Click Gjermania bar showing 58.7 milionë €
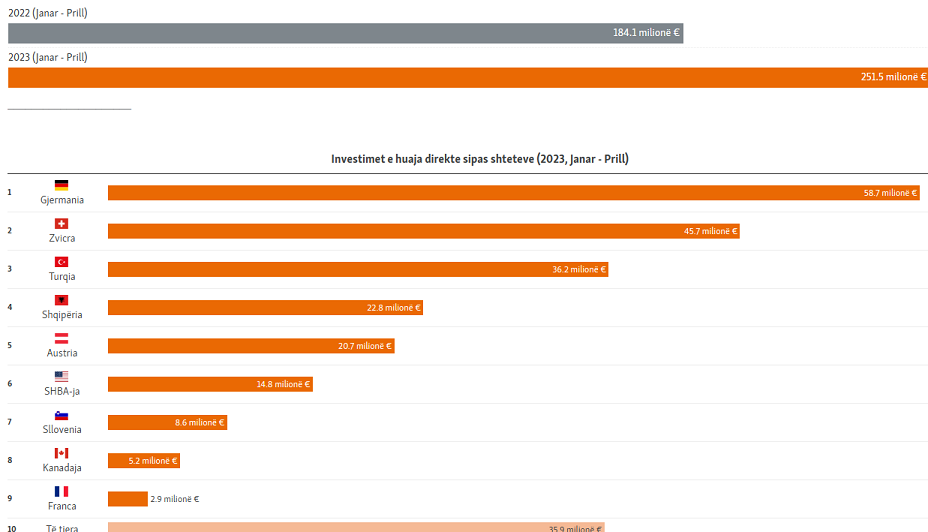 tap(513, 193)
